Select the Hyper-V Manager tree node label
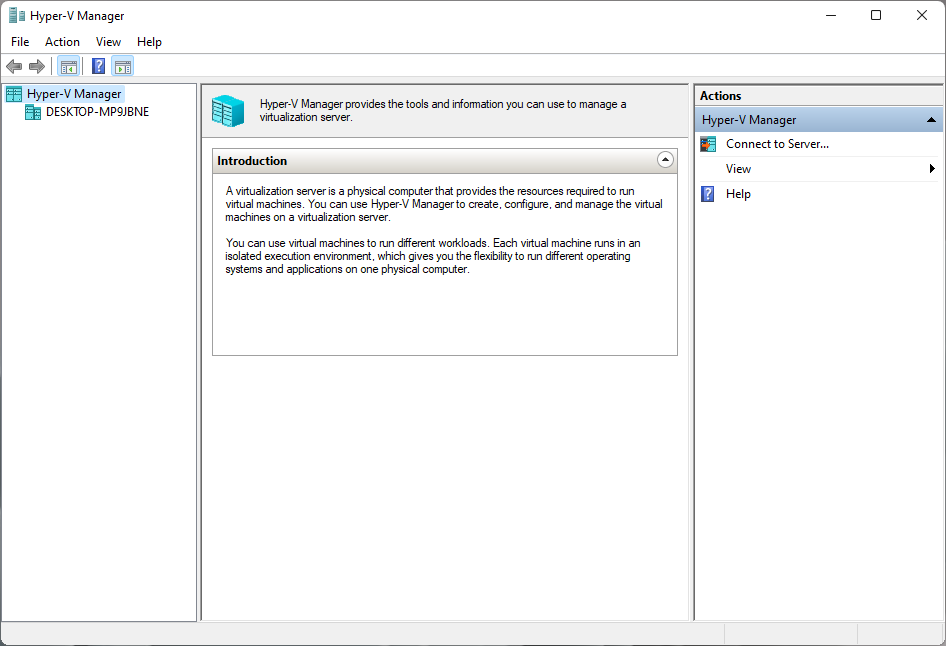This screenshot has height=646, width=946. (74, 94)
